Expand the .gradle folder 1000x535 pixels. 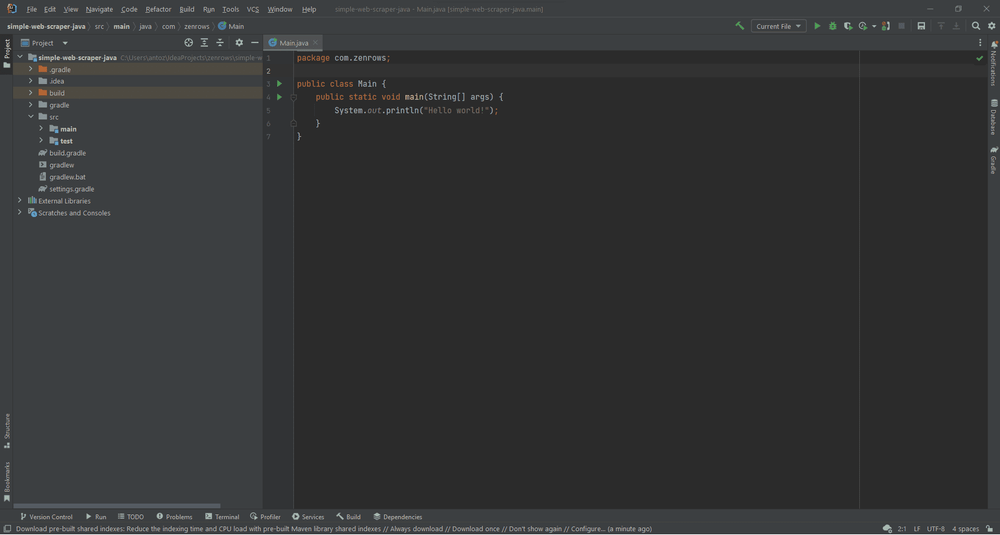pos(30,69)
